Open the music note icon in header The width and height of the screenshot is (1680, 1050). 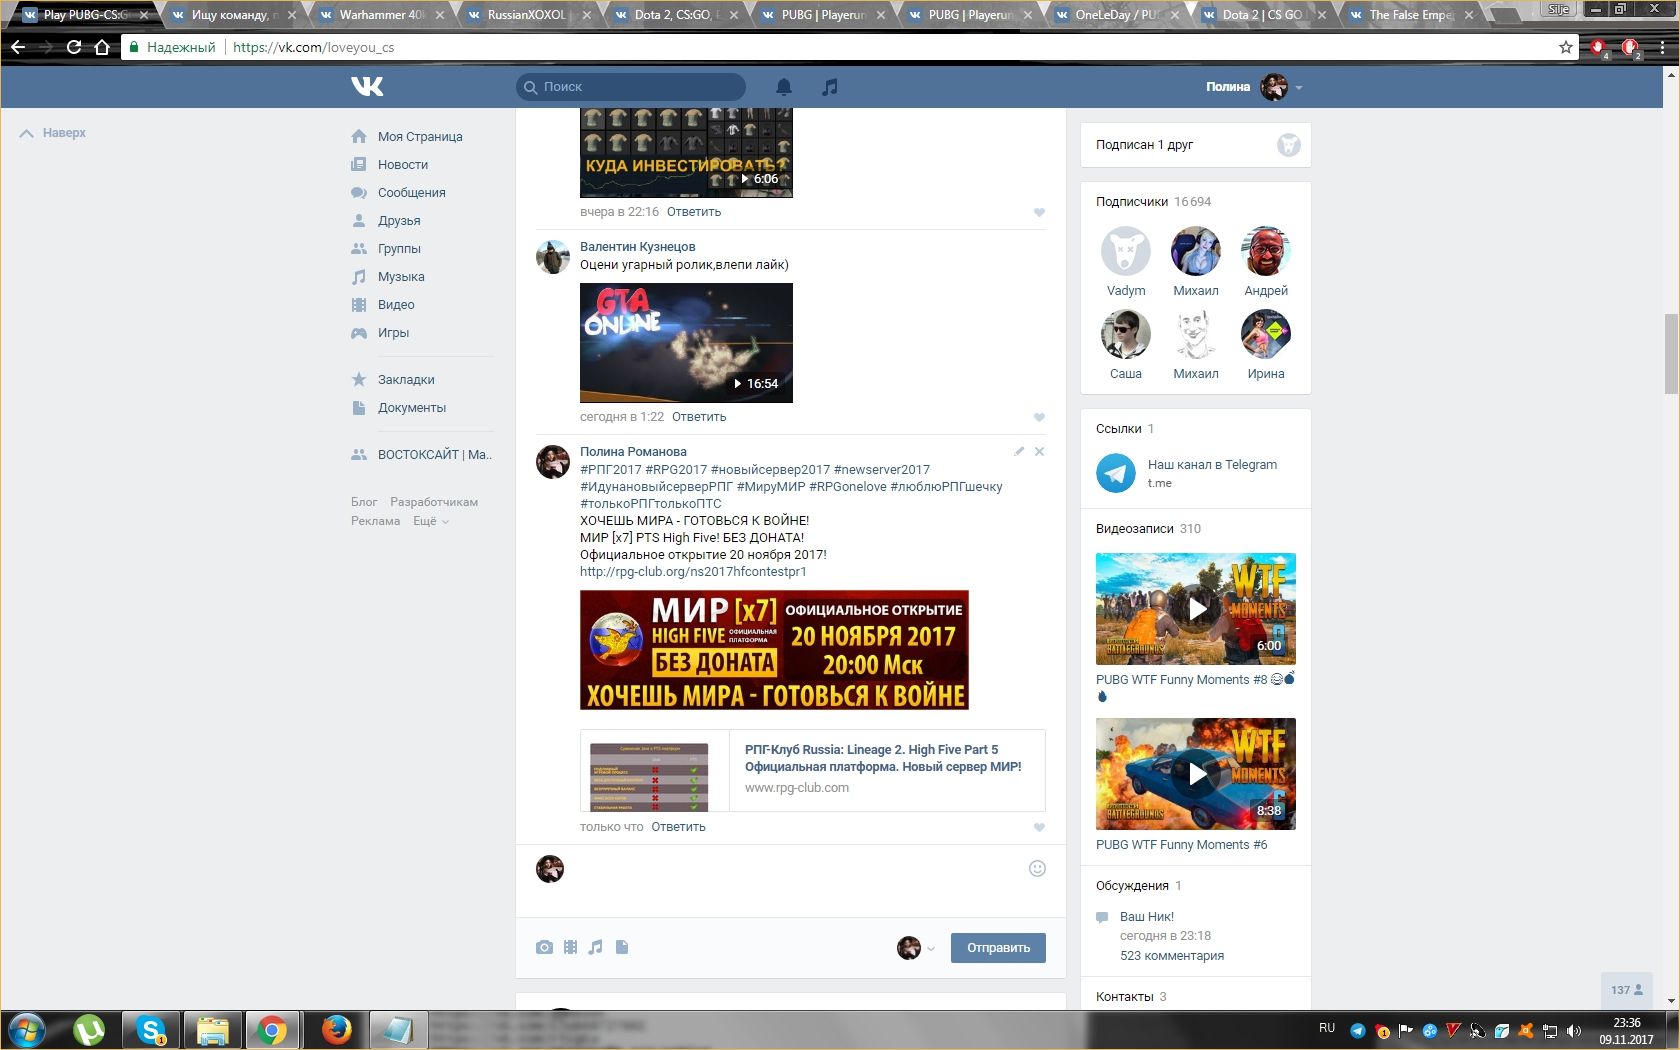(x=829, y=87)
